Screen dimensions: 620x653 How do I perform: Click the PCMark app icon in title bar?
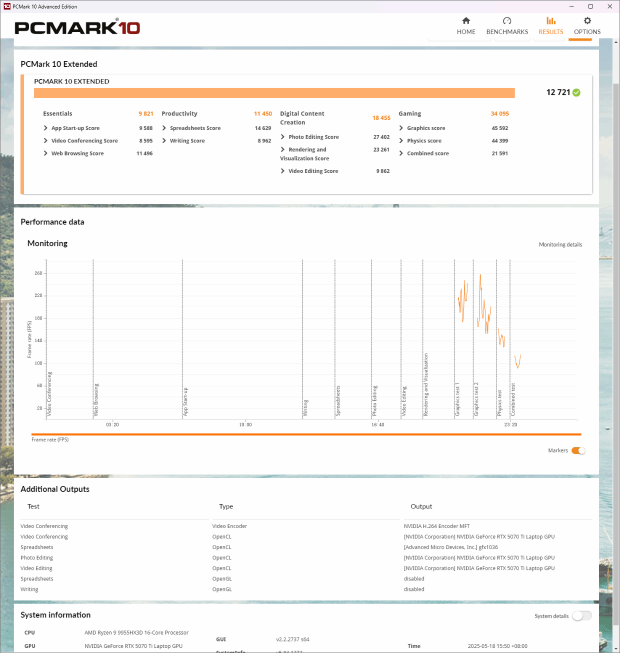[7, 6]
